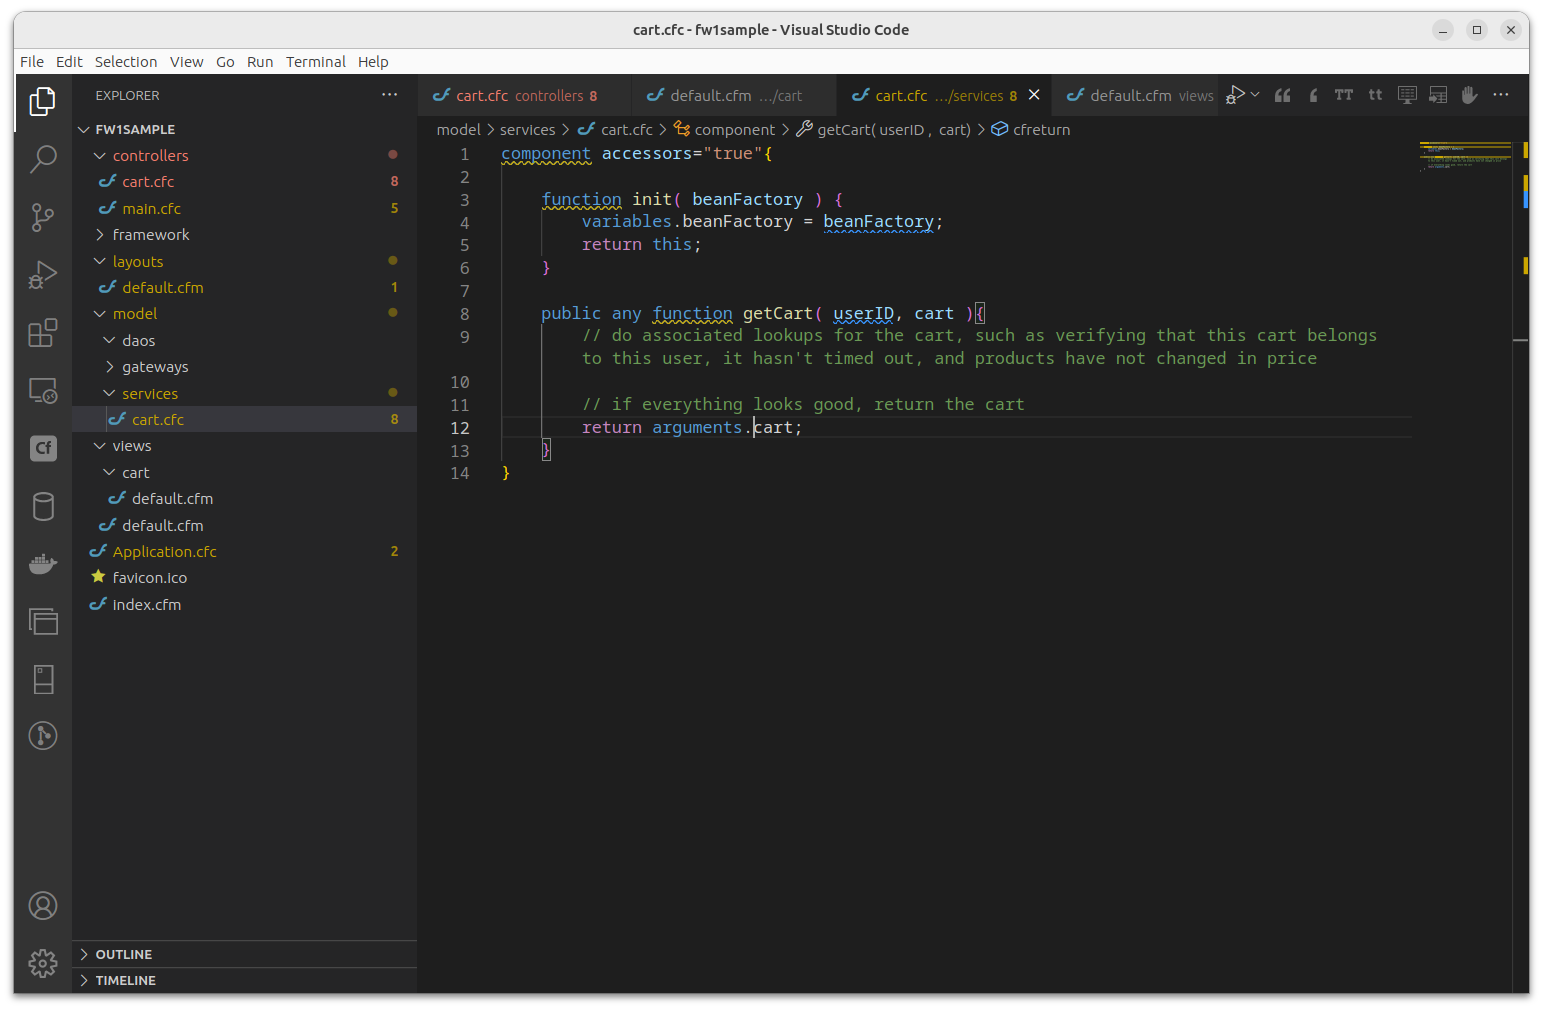Collapse the controllers folder
Viewport: 1543px width, 1010px height.
coord(150,155)
